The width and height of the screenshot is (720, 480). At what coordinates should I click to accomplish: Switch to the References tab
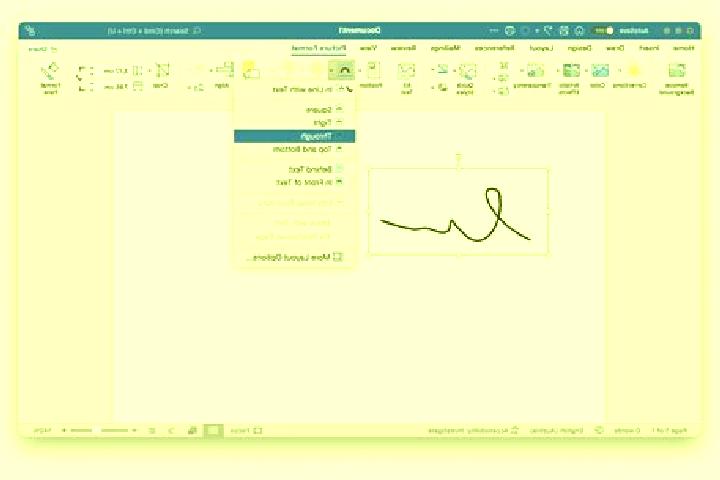click(x=495, y=48)
